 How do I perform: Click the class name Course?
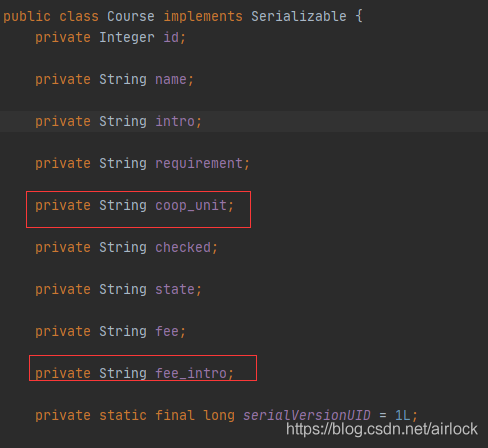(x=131, y=16)
